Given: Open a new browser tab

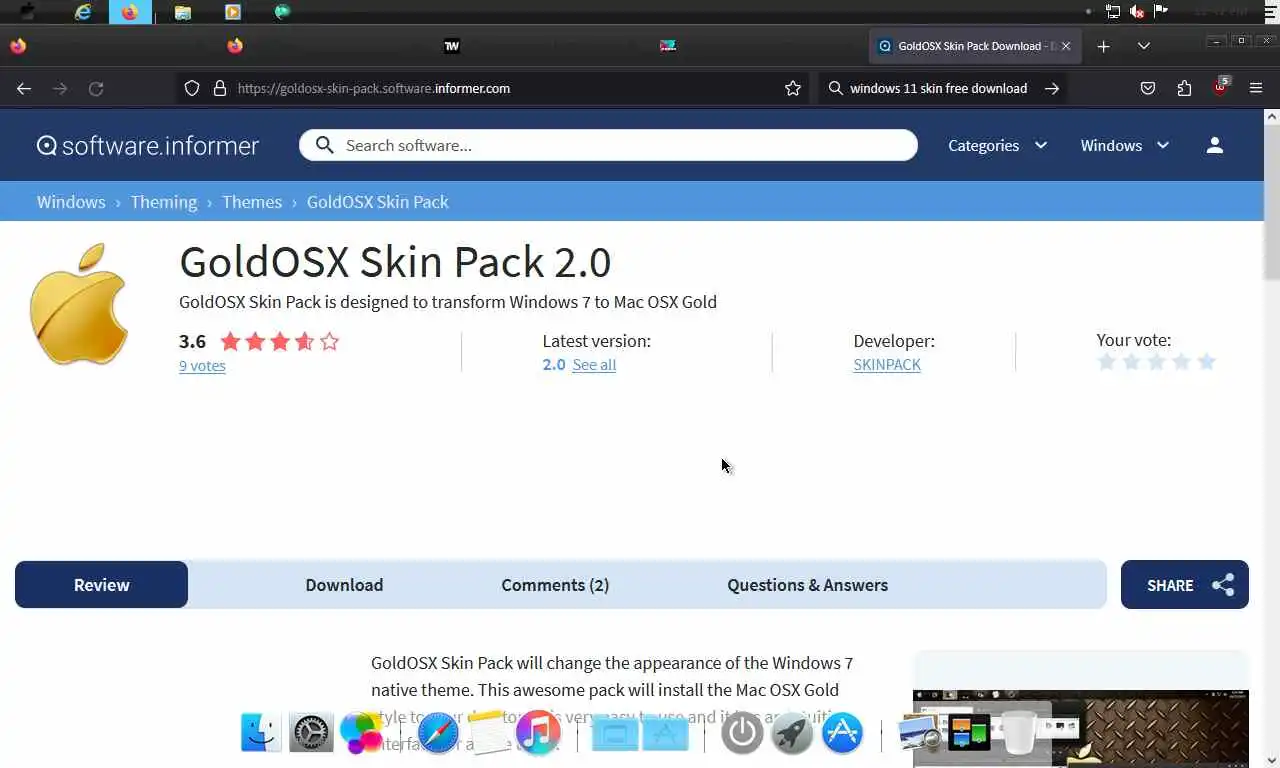Looking at the screenshot, I should pyautogui.click(x=1103, y=46).
